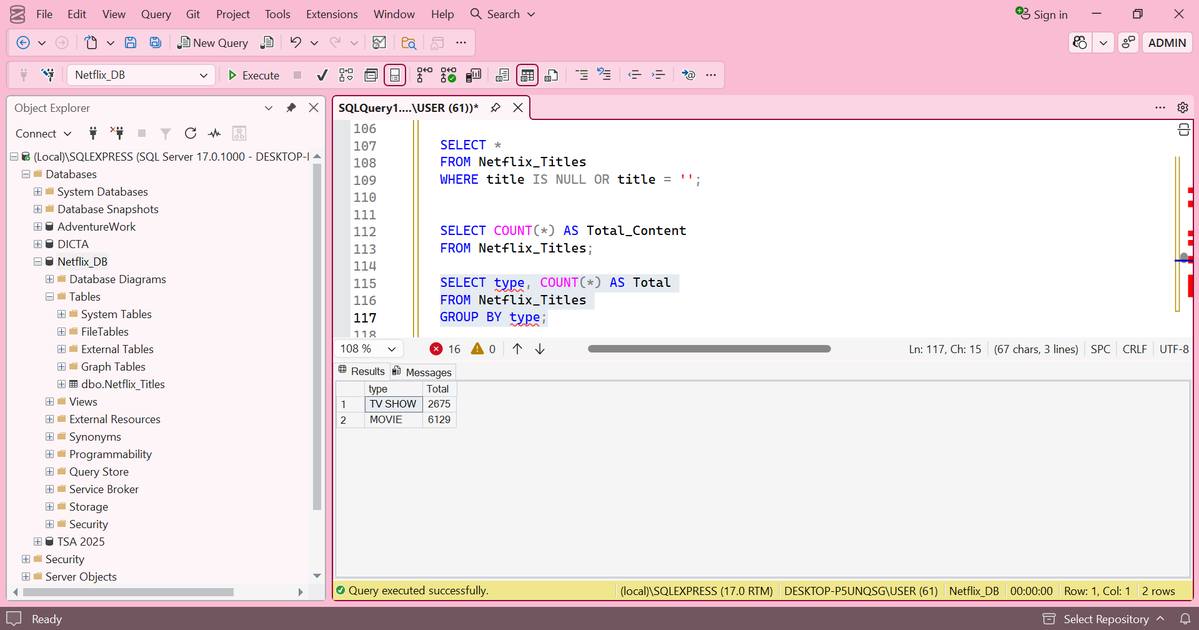Click the New Query button
1199x630 pixels.
213,43
